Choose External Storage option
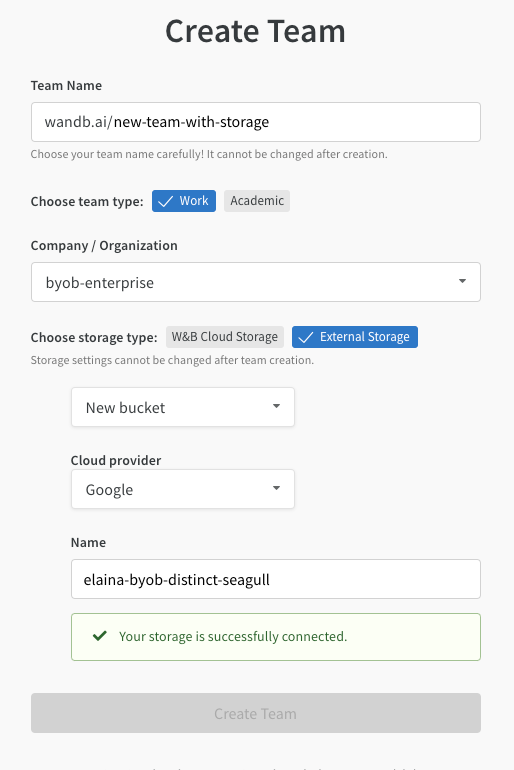Viewport: 514px width, 770px height. coord(355,337)
